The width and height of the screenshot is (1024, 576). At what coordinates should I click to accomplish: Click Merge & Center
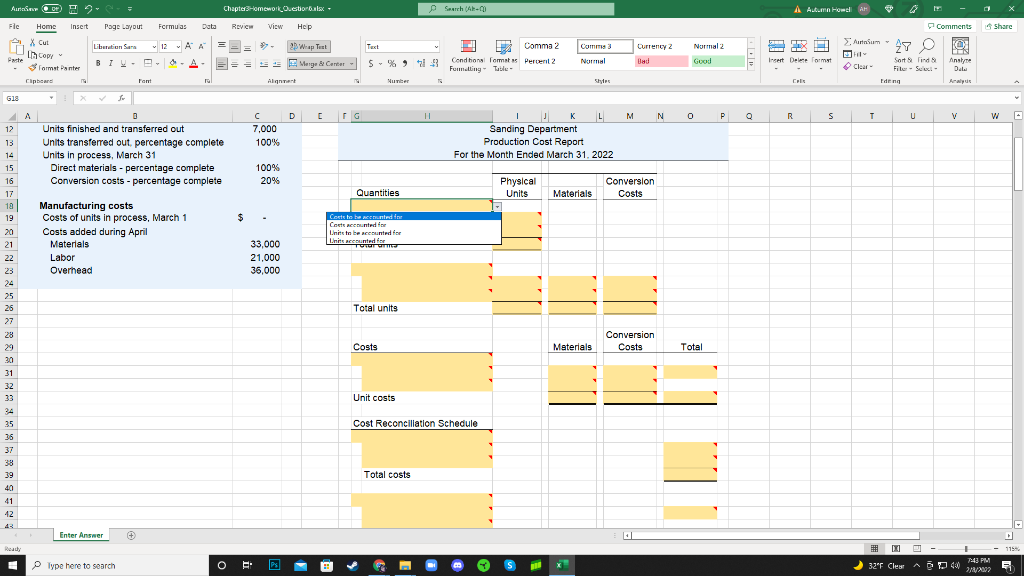click(317, 63)
